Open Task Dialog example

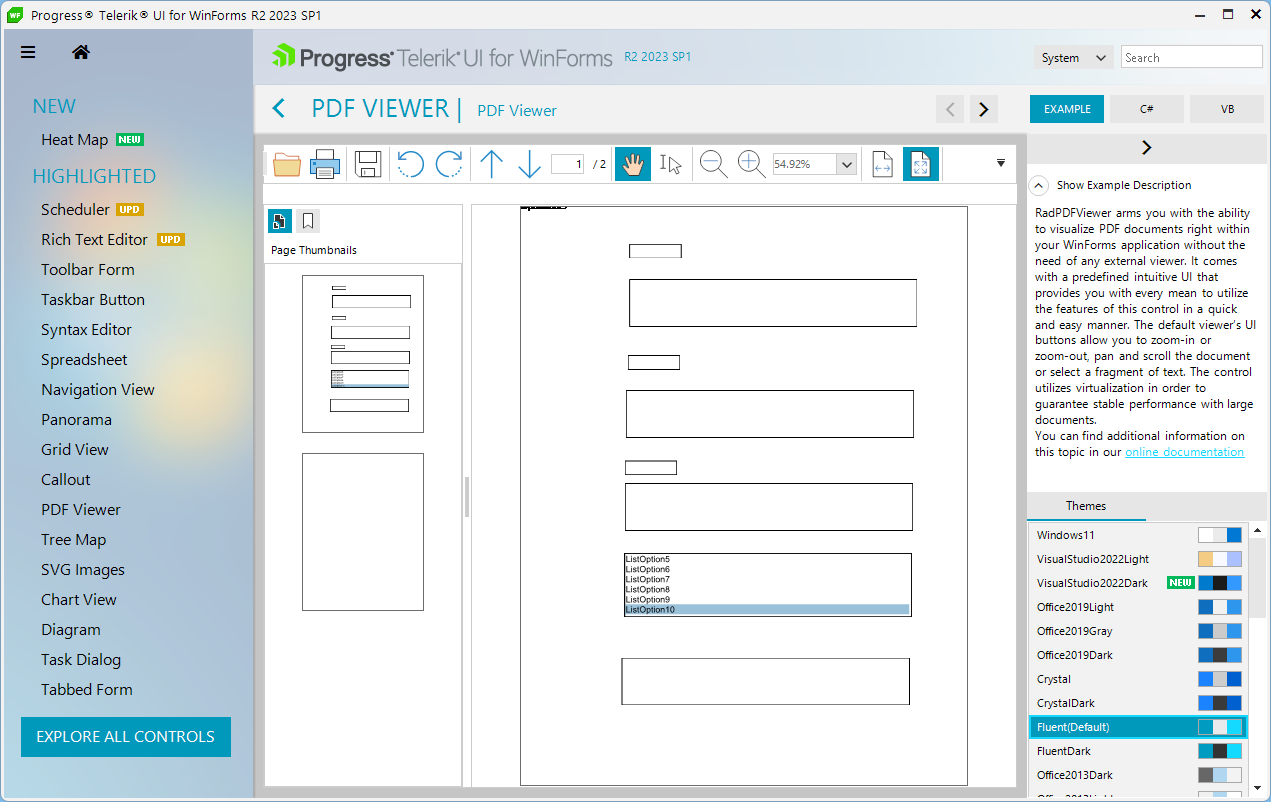point(81,660)
